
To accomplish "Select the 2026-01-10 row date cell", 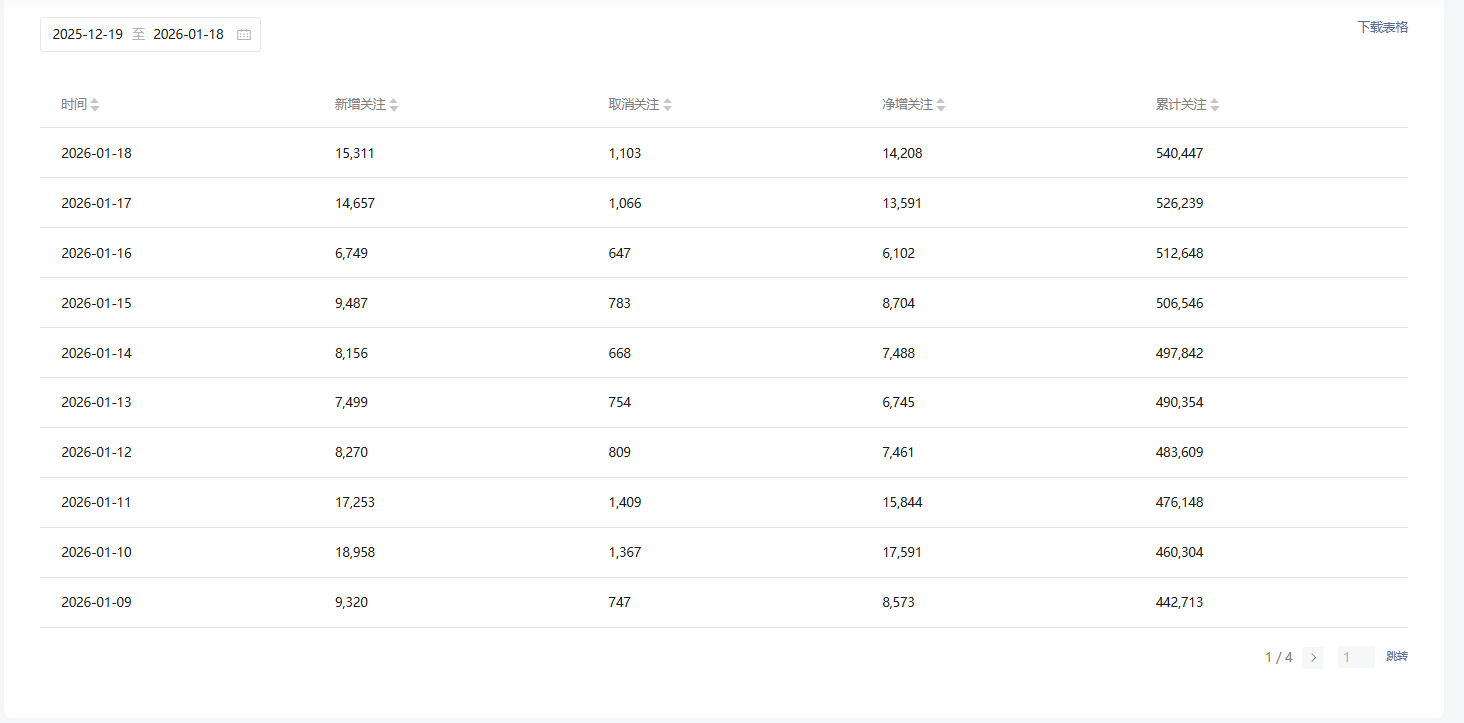I will pyautogui.click(x=96, y=553).
